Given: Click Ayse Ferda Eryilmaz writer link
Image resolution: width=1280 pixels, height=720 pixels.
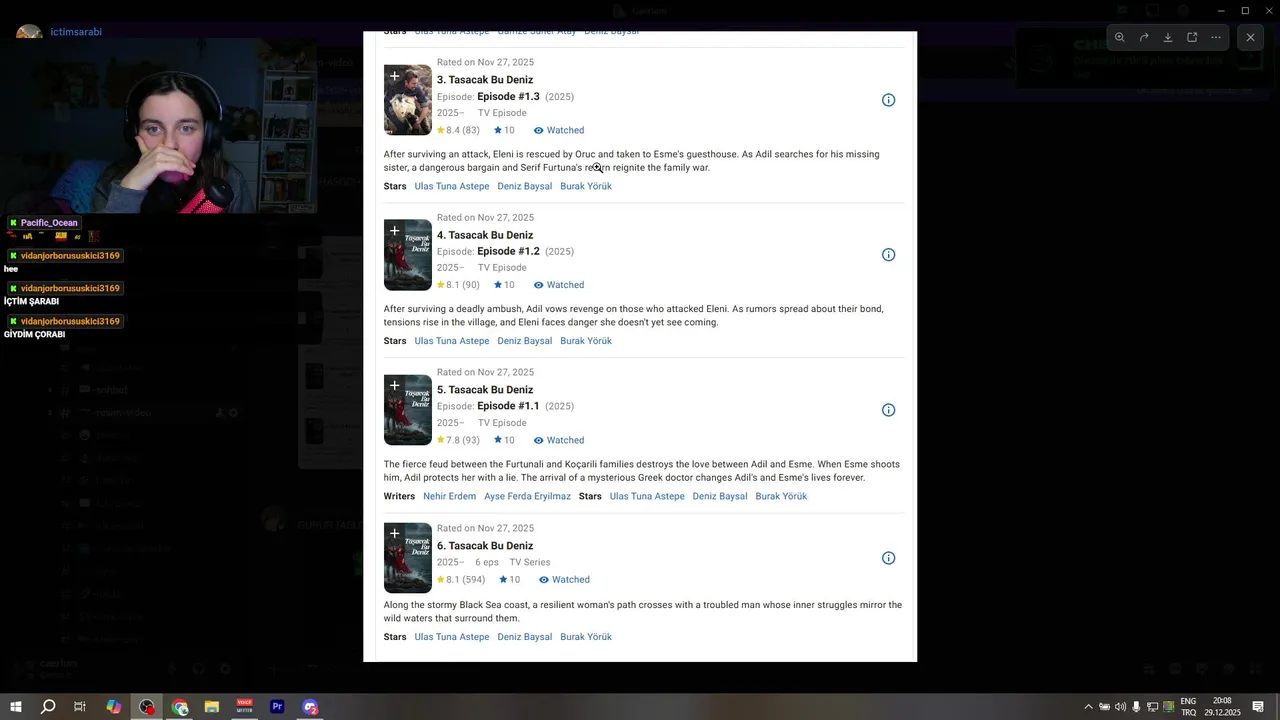Looking at the screenshot, I should pos(527,496).
